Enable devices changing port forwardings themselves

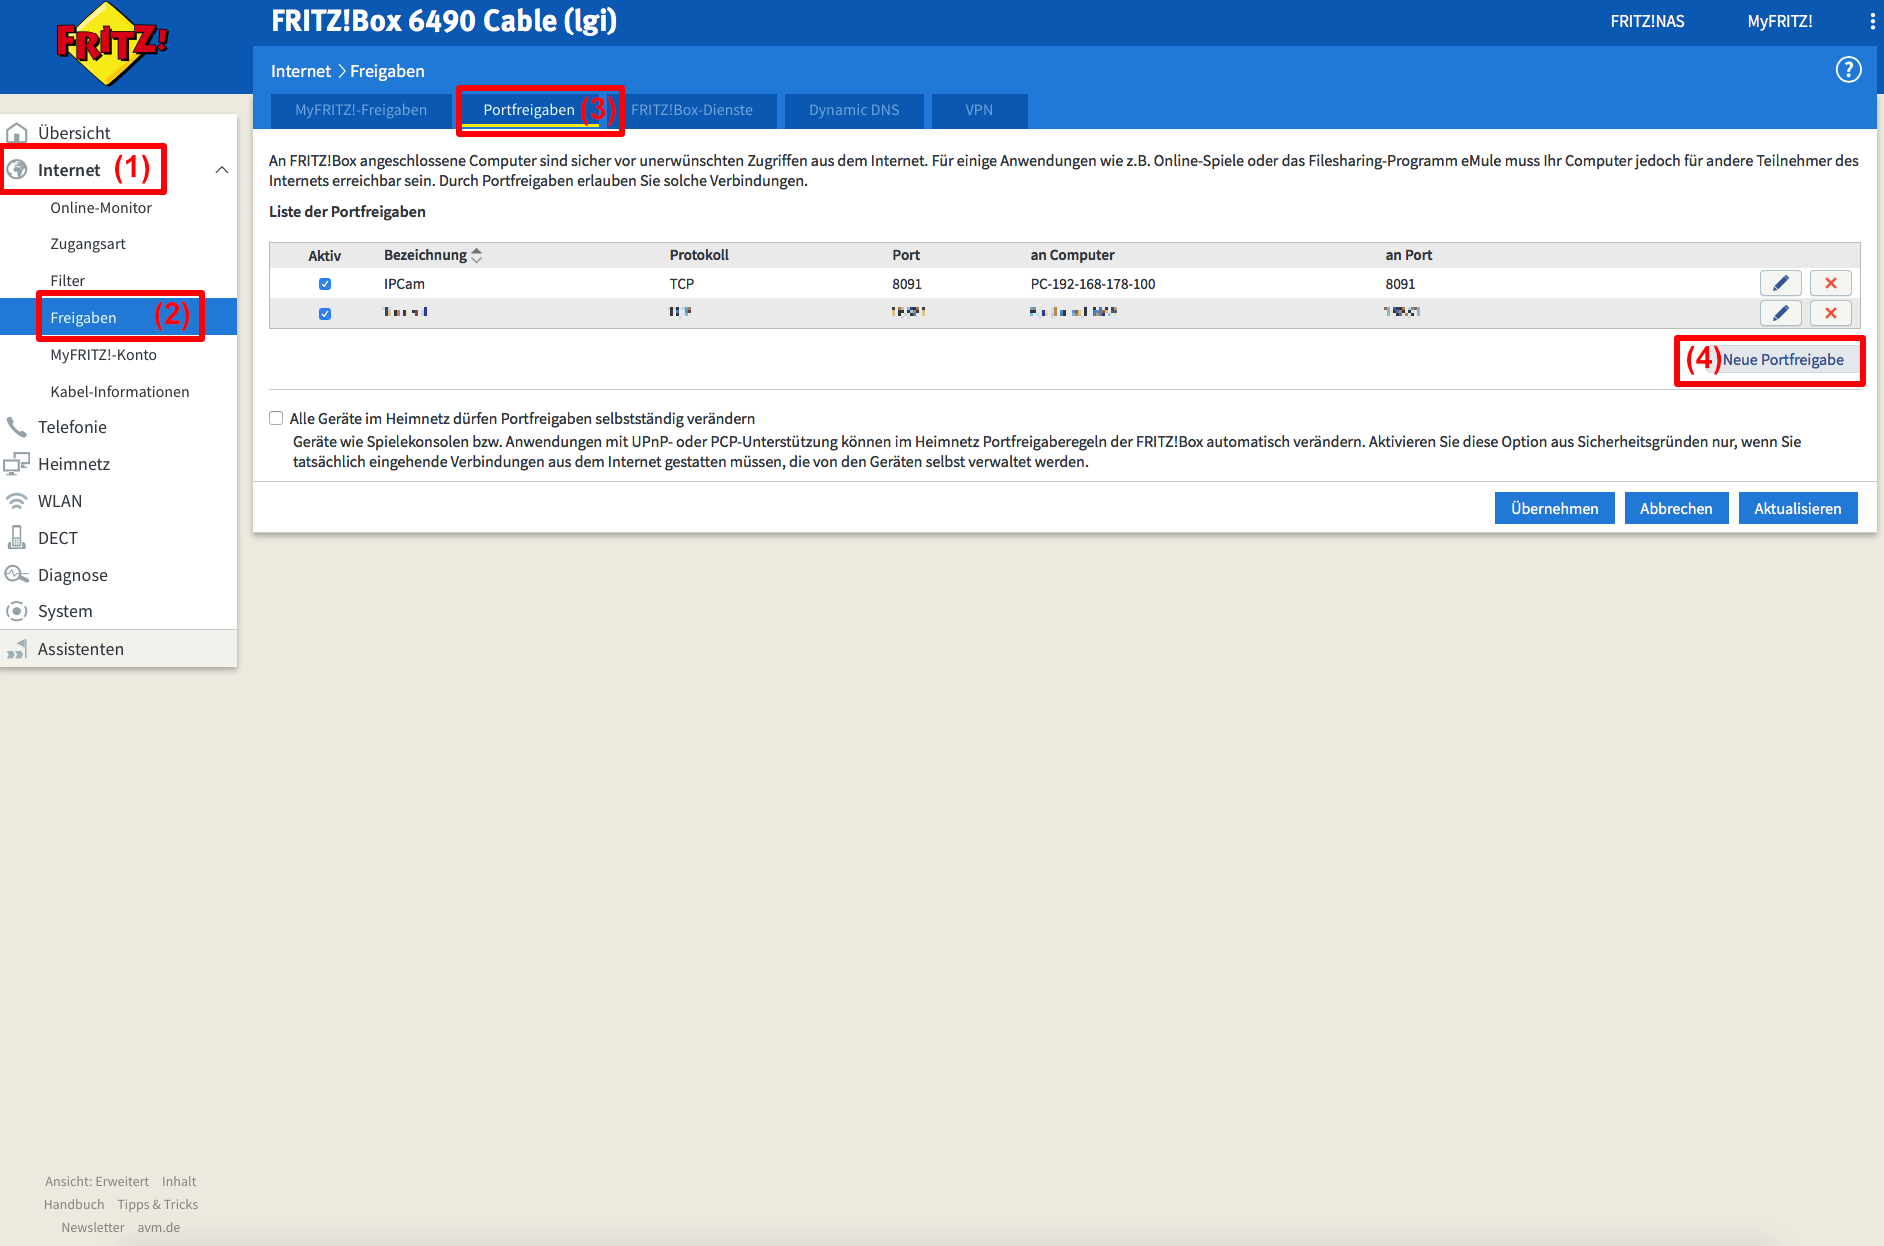click(276, 418)
